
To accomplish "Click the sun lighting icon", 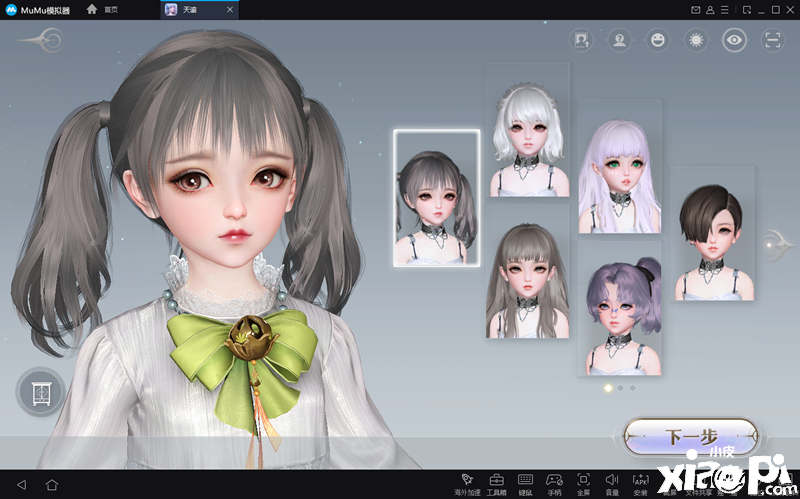I will point(696,40).
